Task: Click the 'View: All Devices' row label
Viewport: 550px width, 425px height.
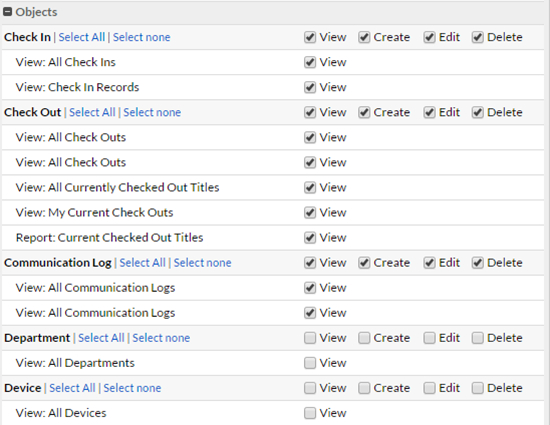Action: pyautogui.click(x=61, y=413)
